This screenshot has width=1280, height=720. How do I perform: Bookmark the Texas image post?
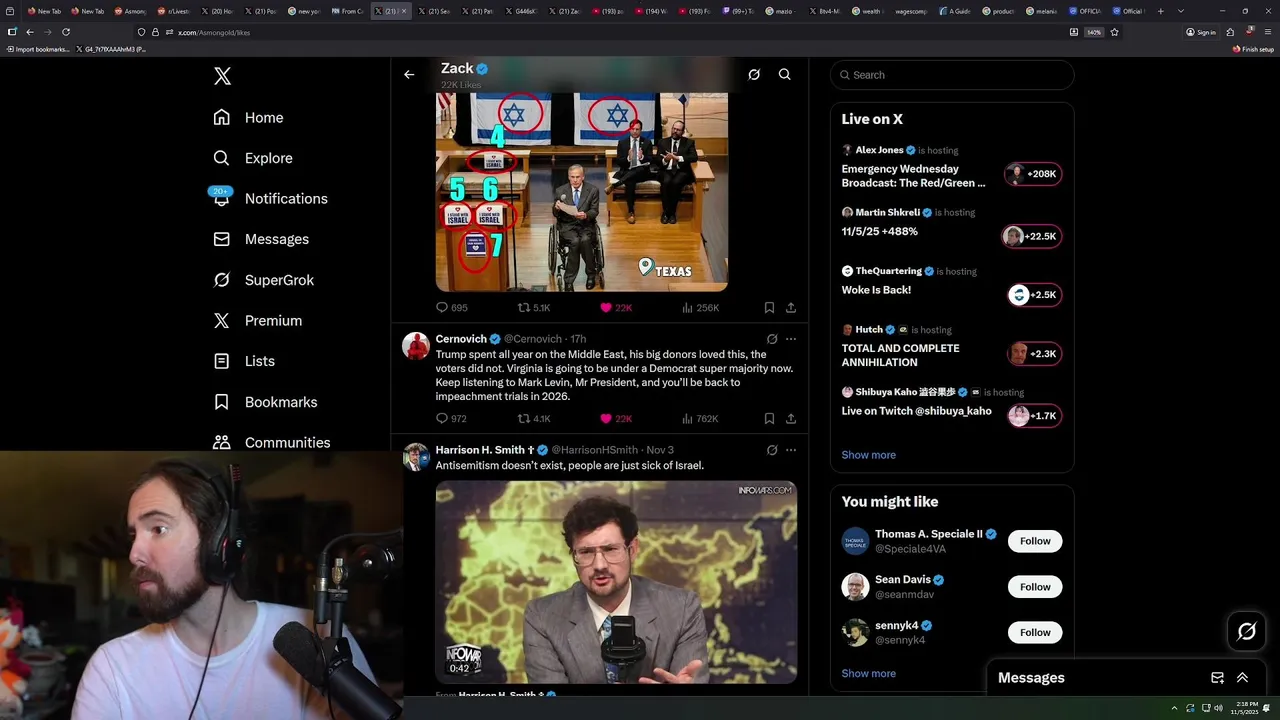tap(769, 308)
